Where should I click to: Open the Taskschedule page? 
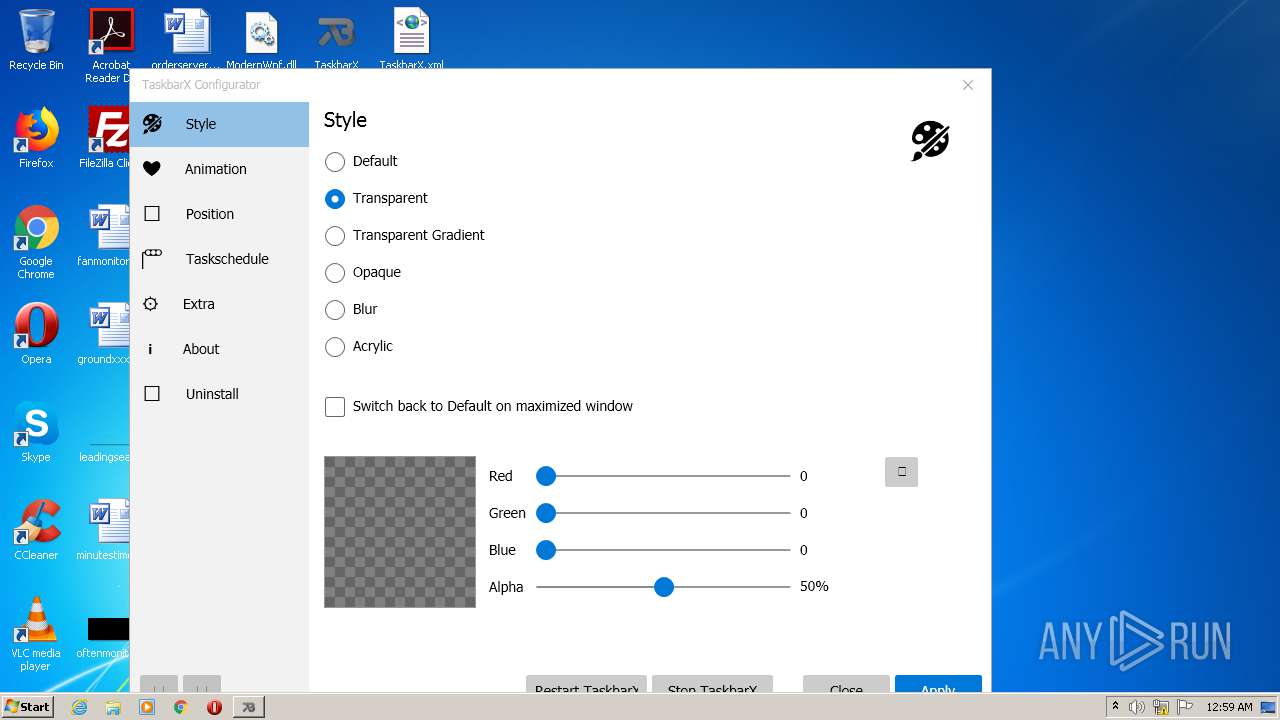[219, 259]
